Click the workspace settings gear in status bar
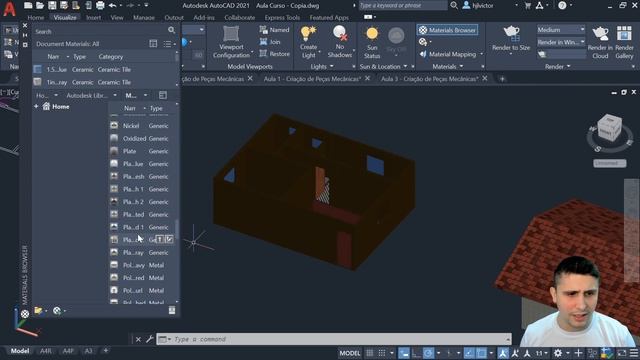The image size is (640, 360). (558, 353)
